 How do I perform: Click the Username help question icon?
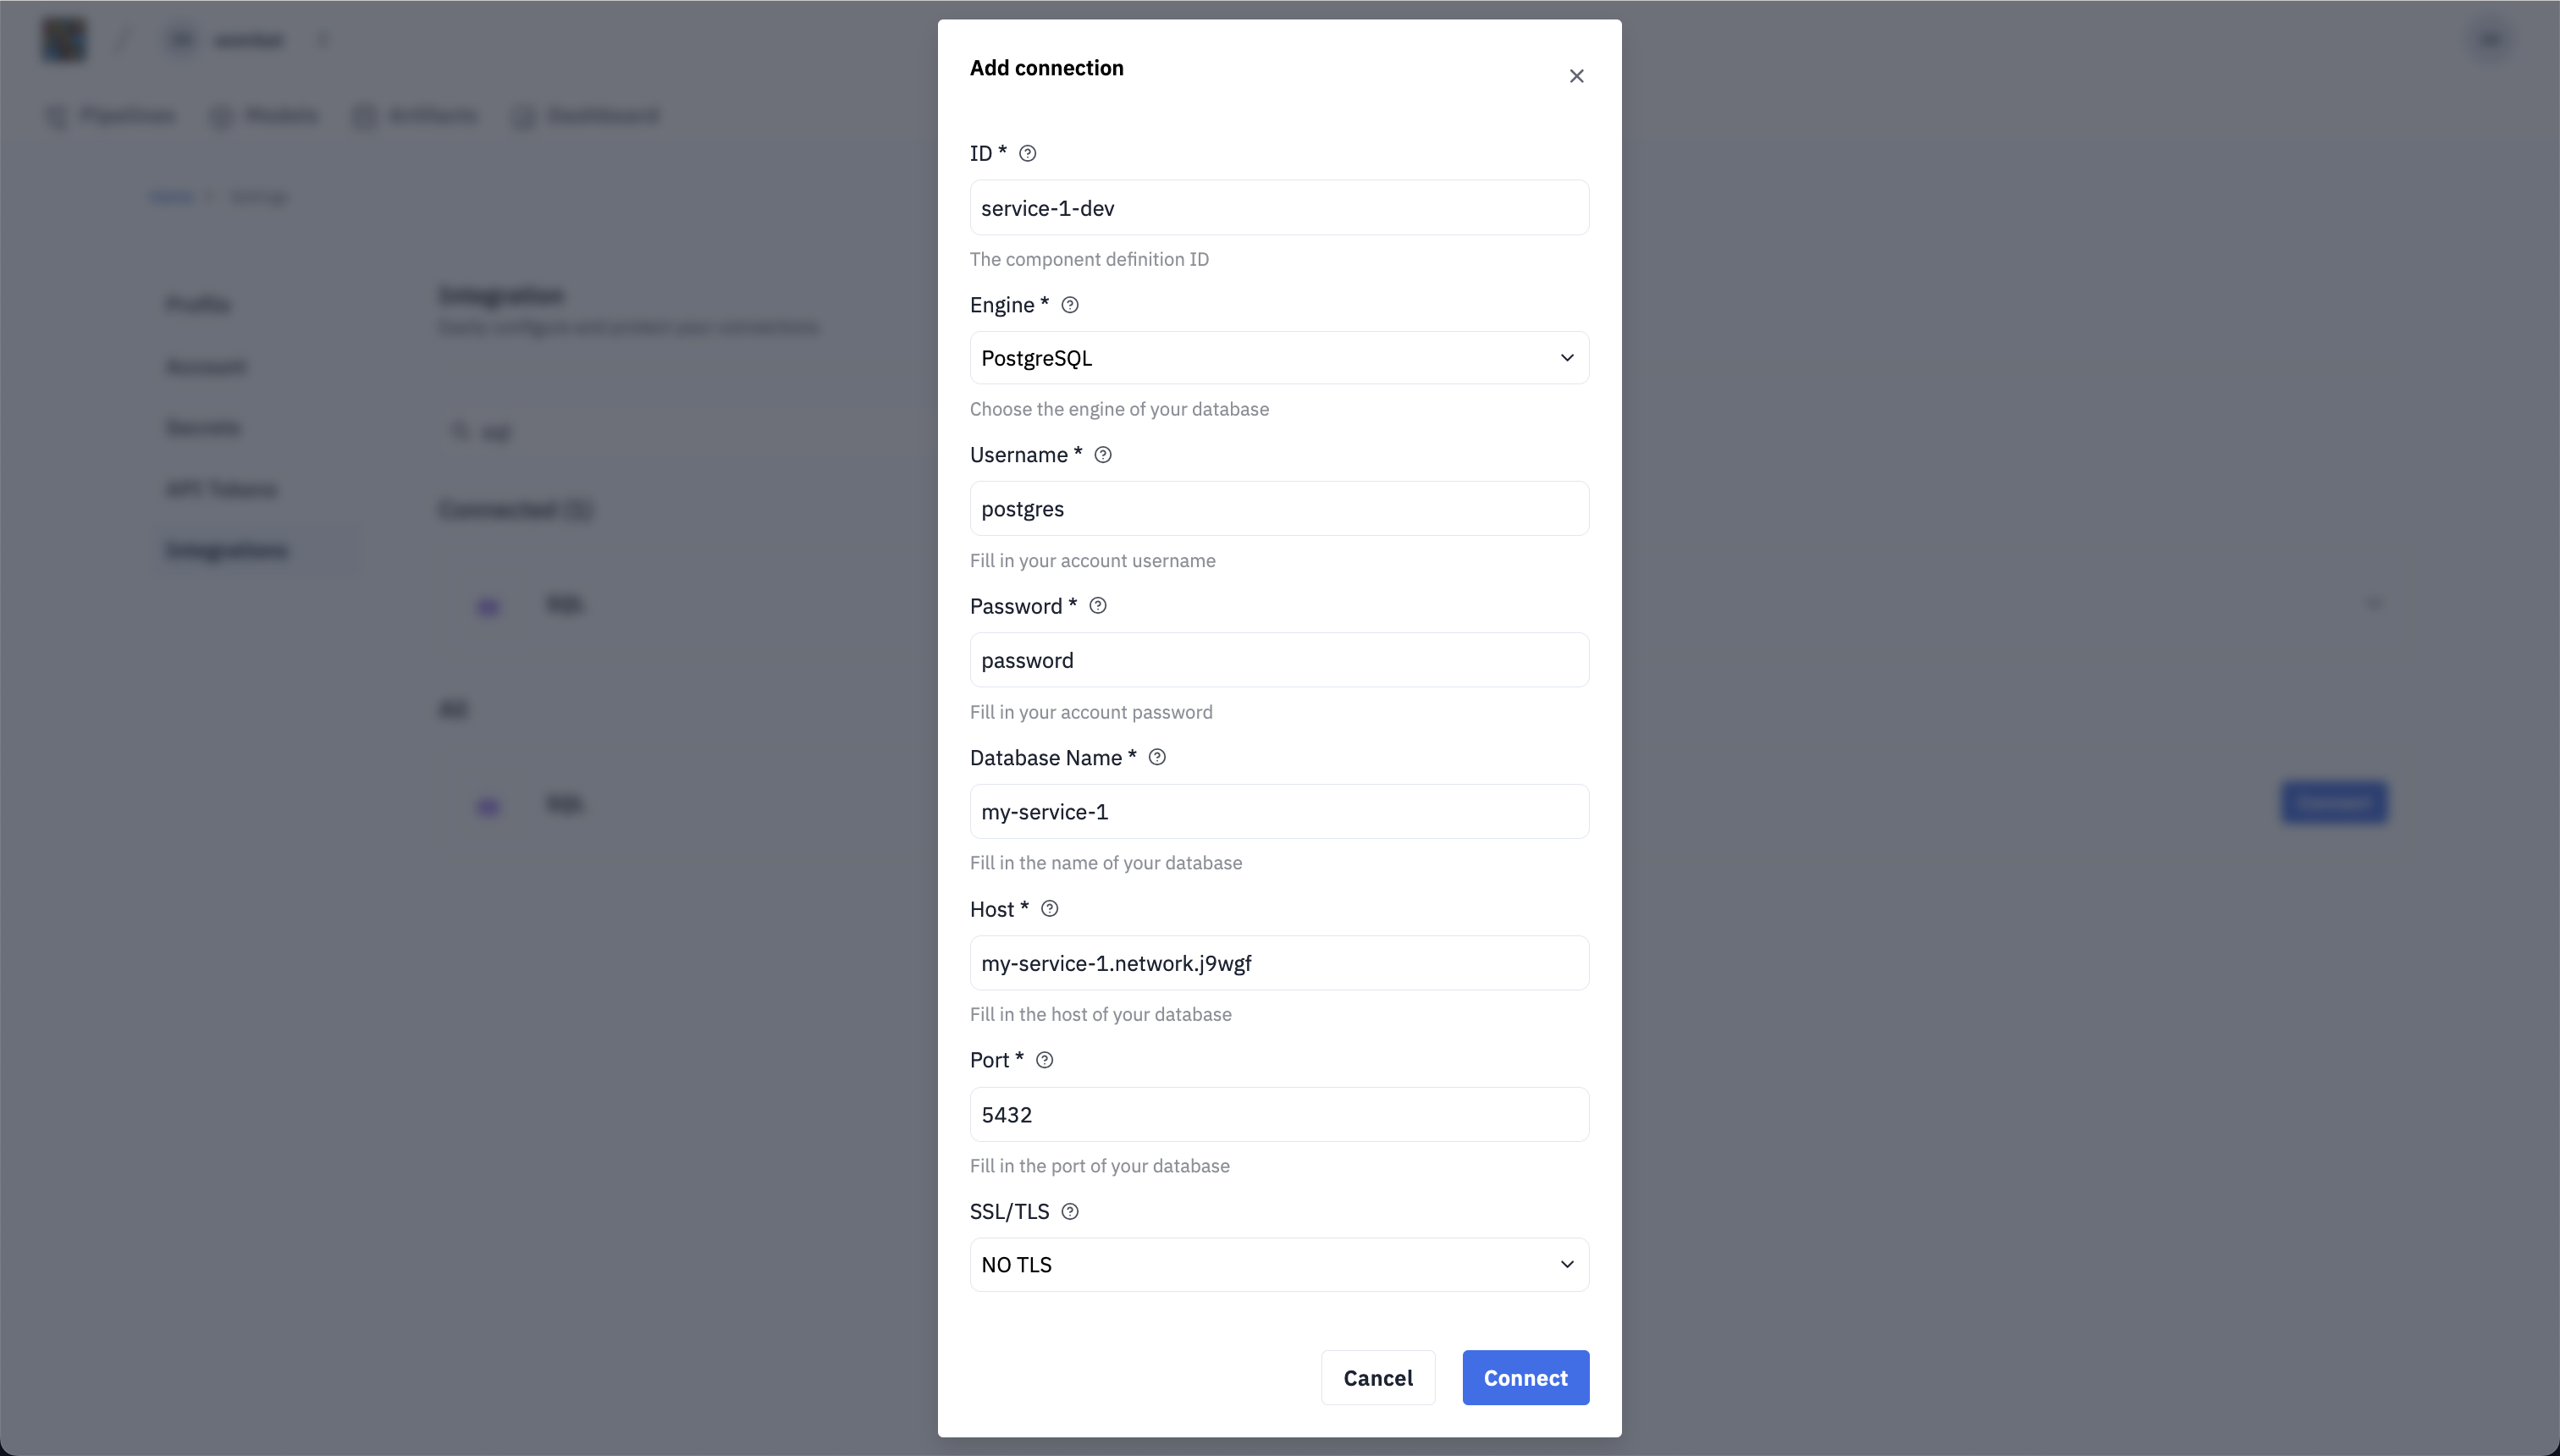[1102, 455]
